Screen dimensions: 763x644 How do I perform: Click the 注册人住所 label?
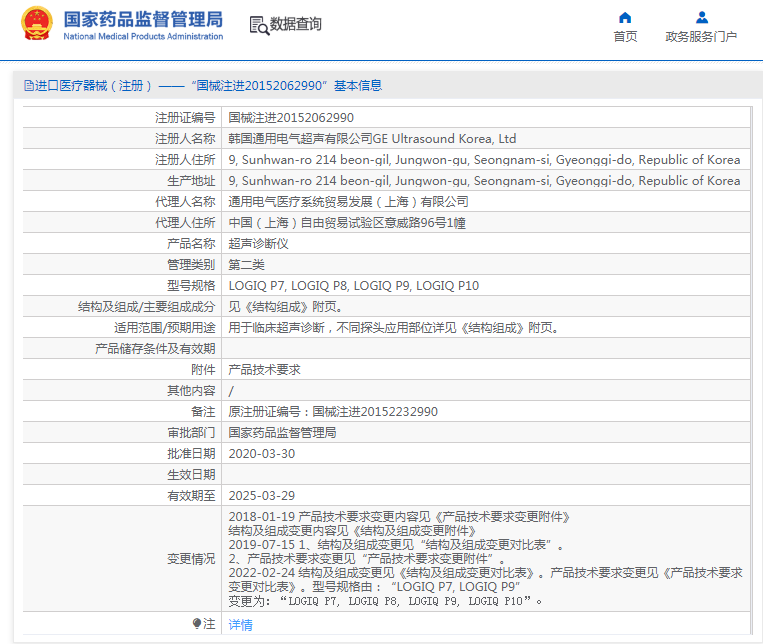(185, 160)
